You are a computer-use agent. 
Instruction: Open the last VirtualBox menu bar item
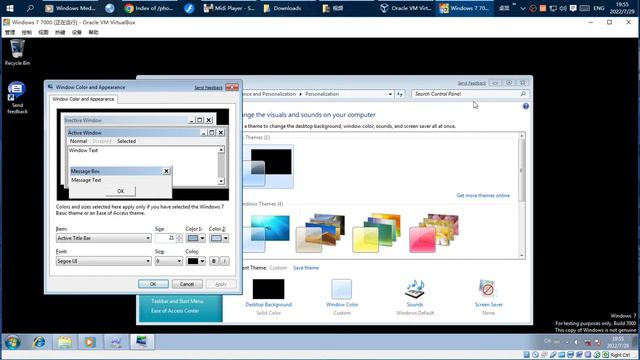93,32
